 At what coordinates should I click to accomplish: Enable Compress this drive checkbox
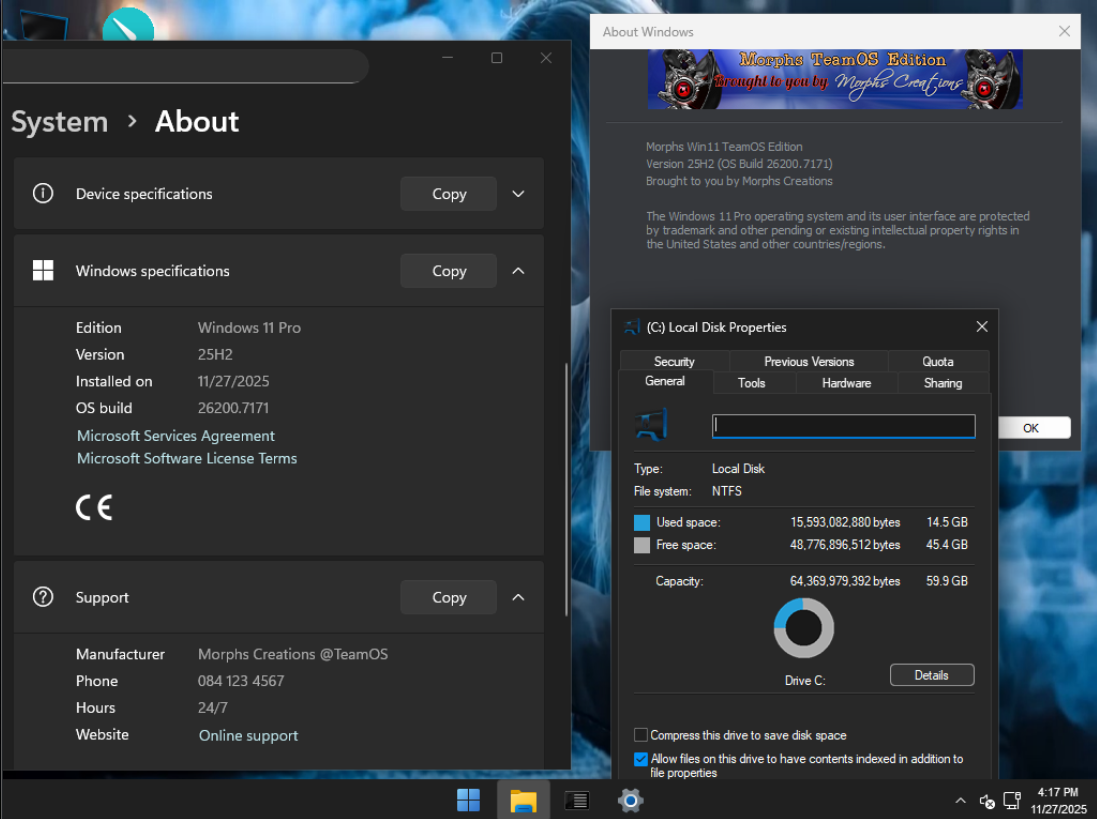click(641, 735)
